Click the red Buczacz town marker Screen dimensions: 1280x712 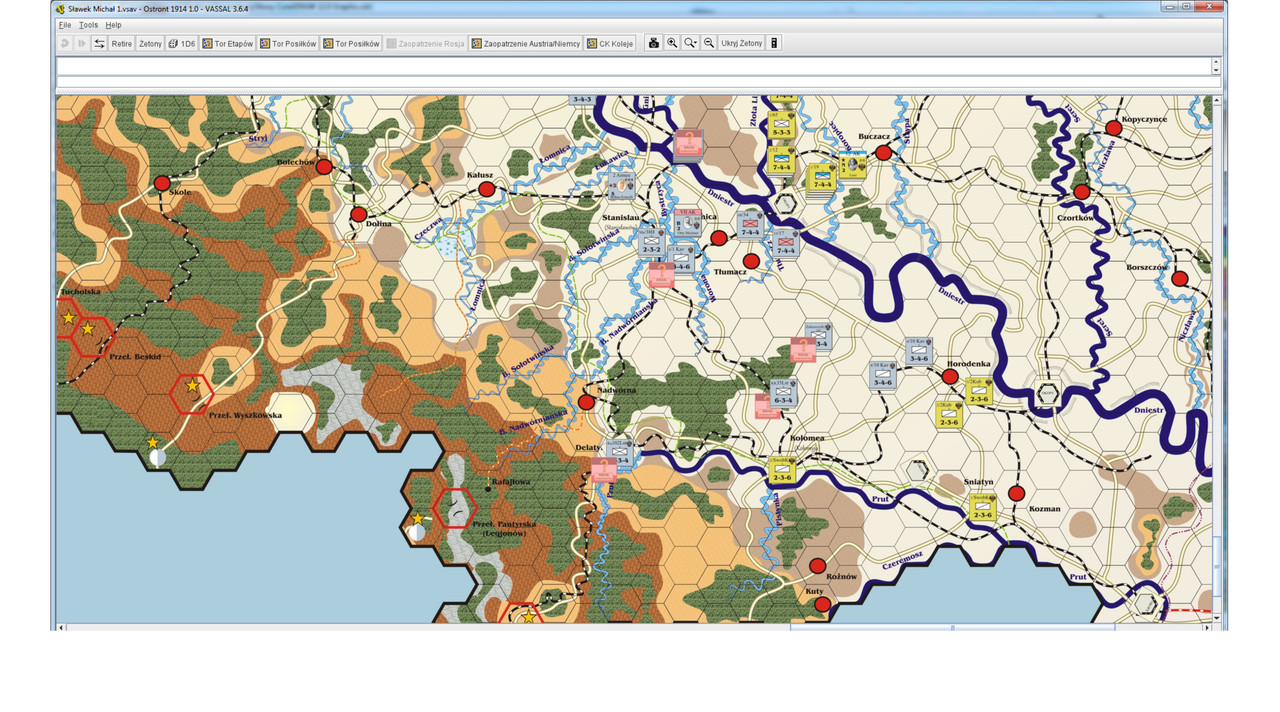[x=883, y=152]
